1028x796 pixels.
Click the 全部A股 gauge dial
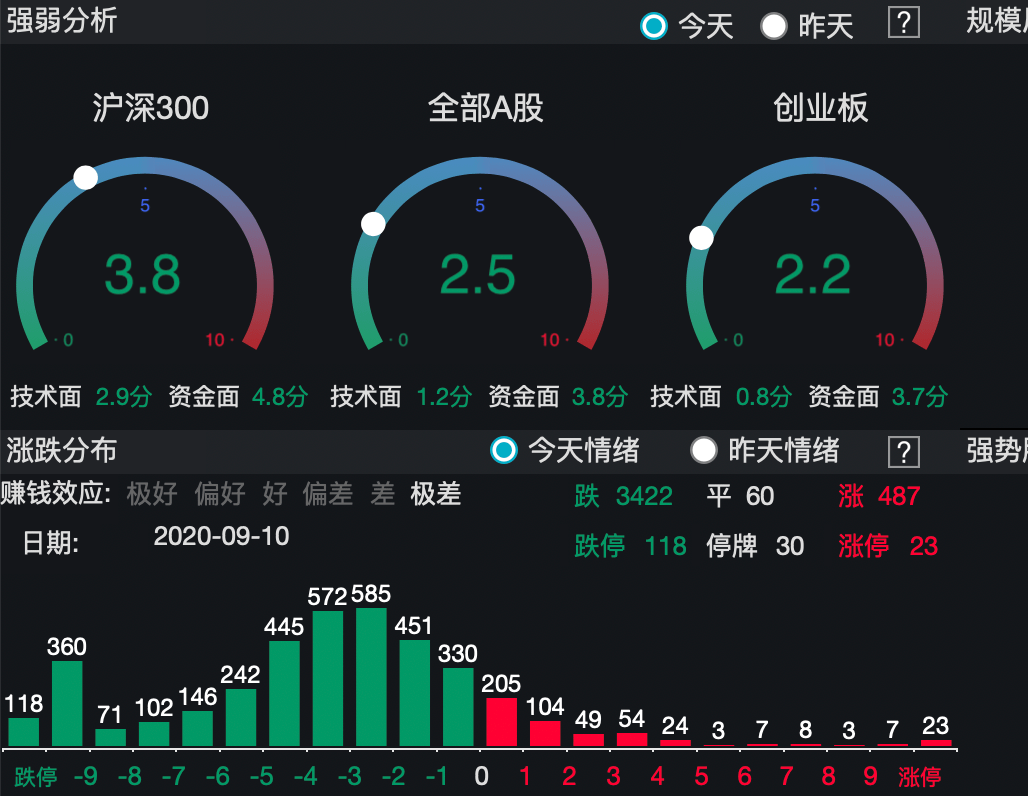point(482,250)
